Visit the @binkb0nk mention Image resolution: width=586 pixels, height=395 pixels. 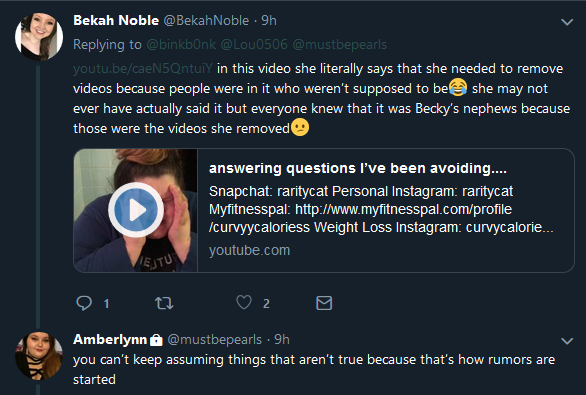181,44
